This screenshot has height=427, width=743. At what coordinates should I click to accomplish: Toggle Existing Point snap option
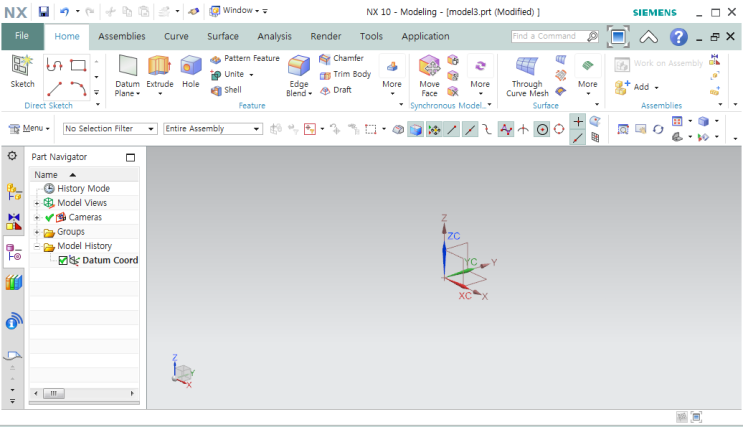[578, 122]
